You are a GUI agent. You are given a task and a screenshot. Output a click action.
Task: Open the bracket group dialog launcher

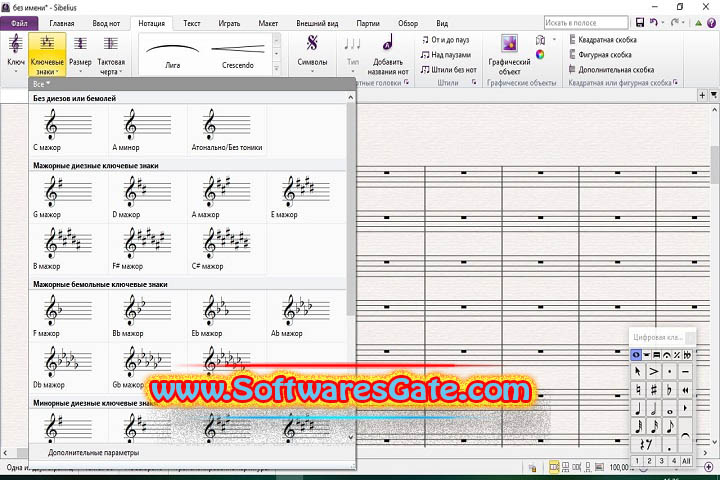click(675, 83)
